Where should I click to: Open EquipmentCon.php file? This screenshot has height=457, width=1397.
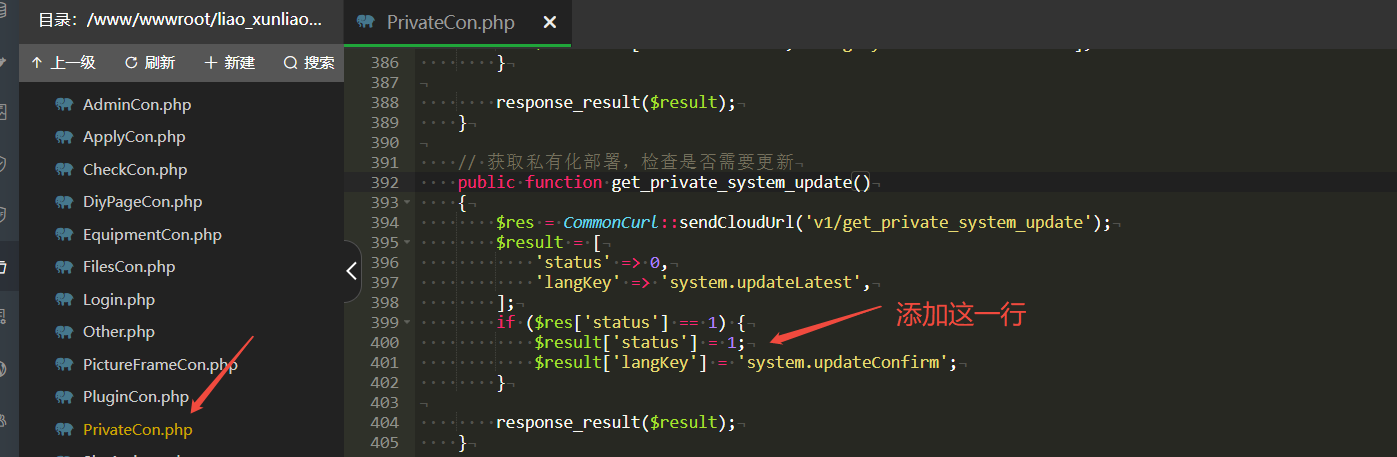[x=152, y=235]
